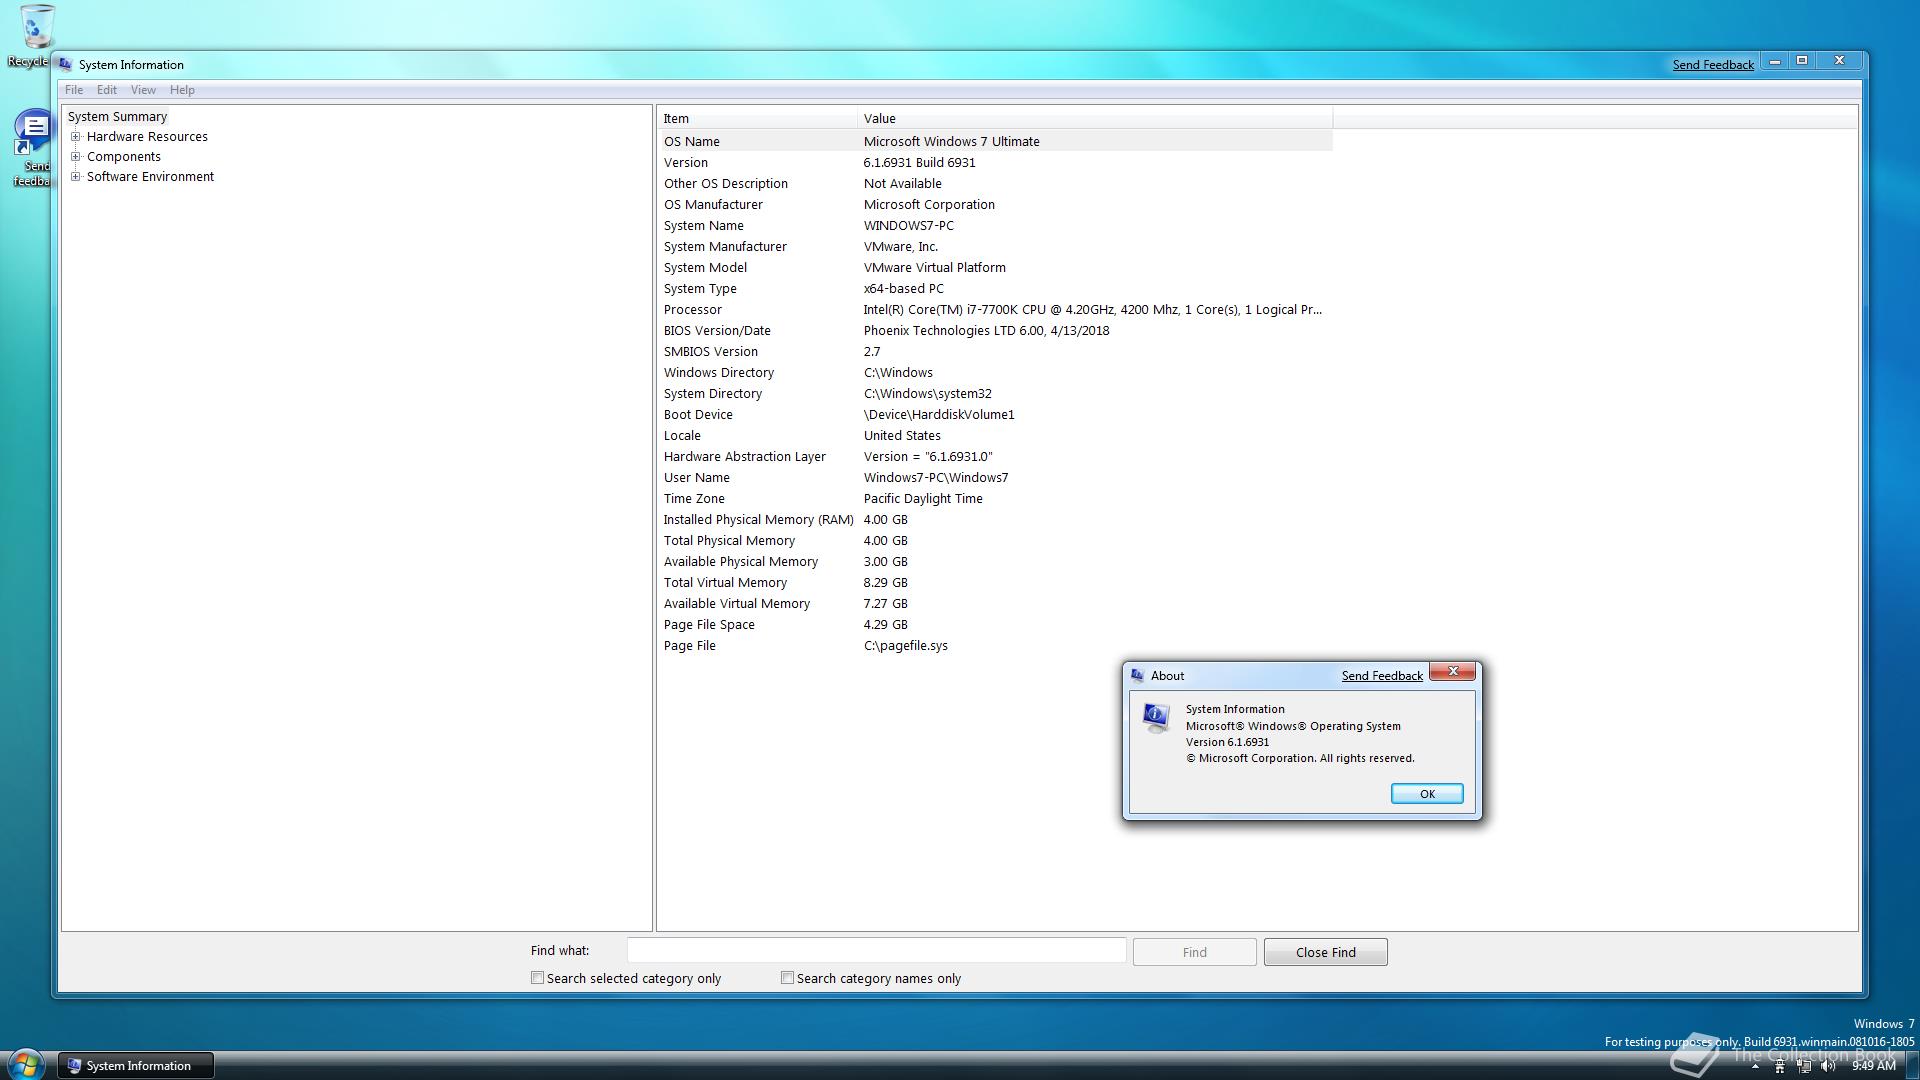Open the Send feedback desktop shortcut
This screenshot has height=1080, width=1920.
click(x=31, y=148)
